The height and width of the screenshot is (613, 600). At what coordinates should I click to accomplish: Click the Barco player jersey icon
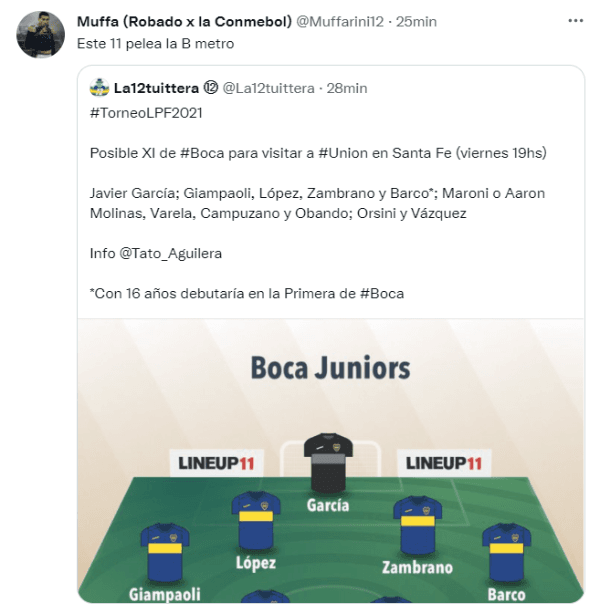click(x=506, y=552)
